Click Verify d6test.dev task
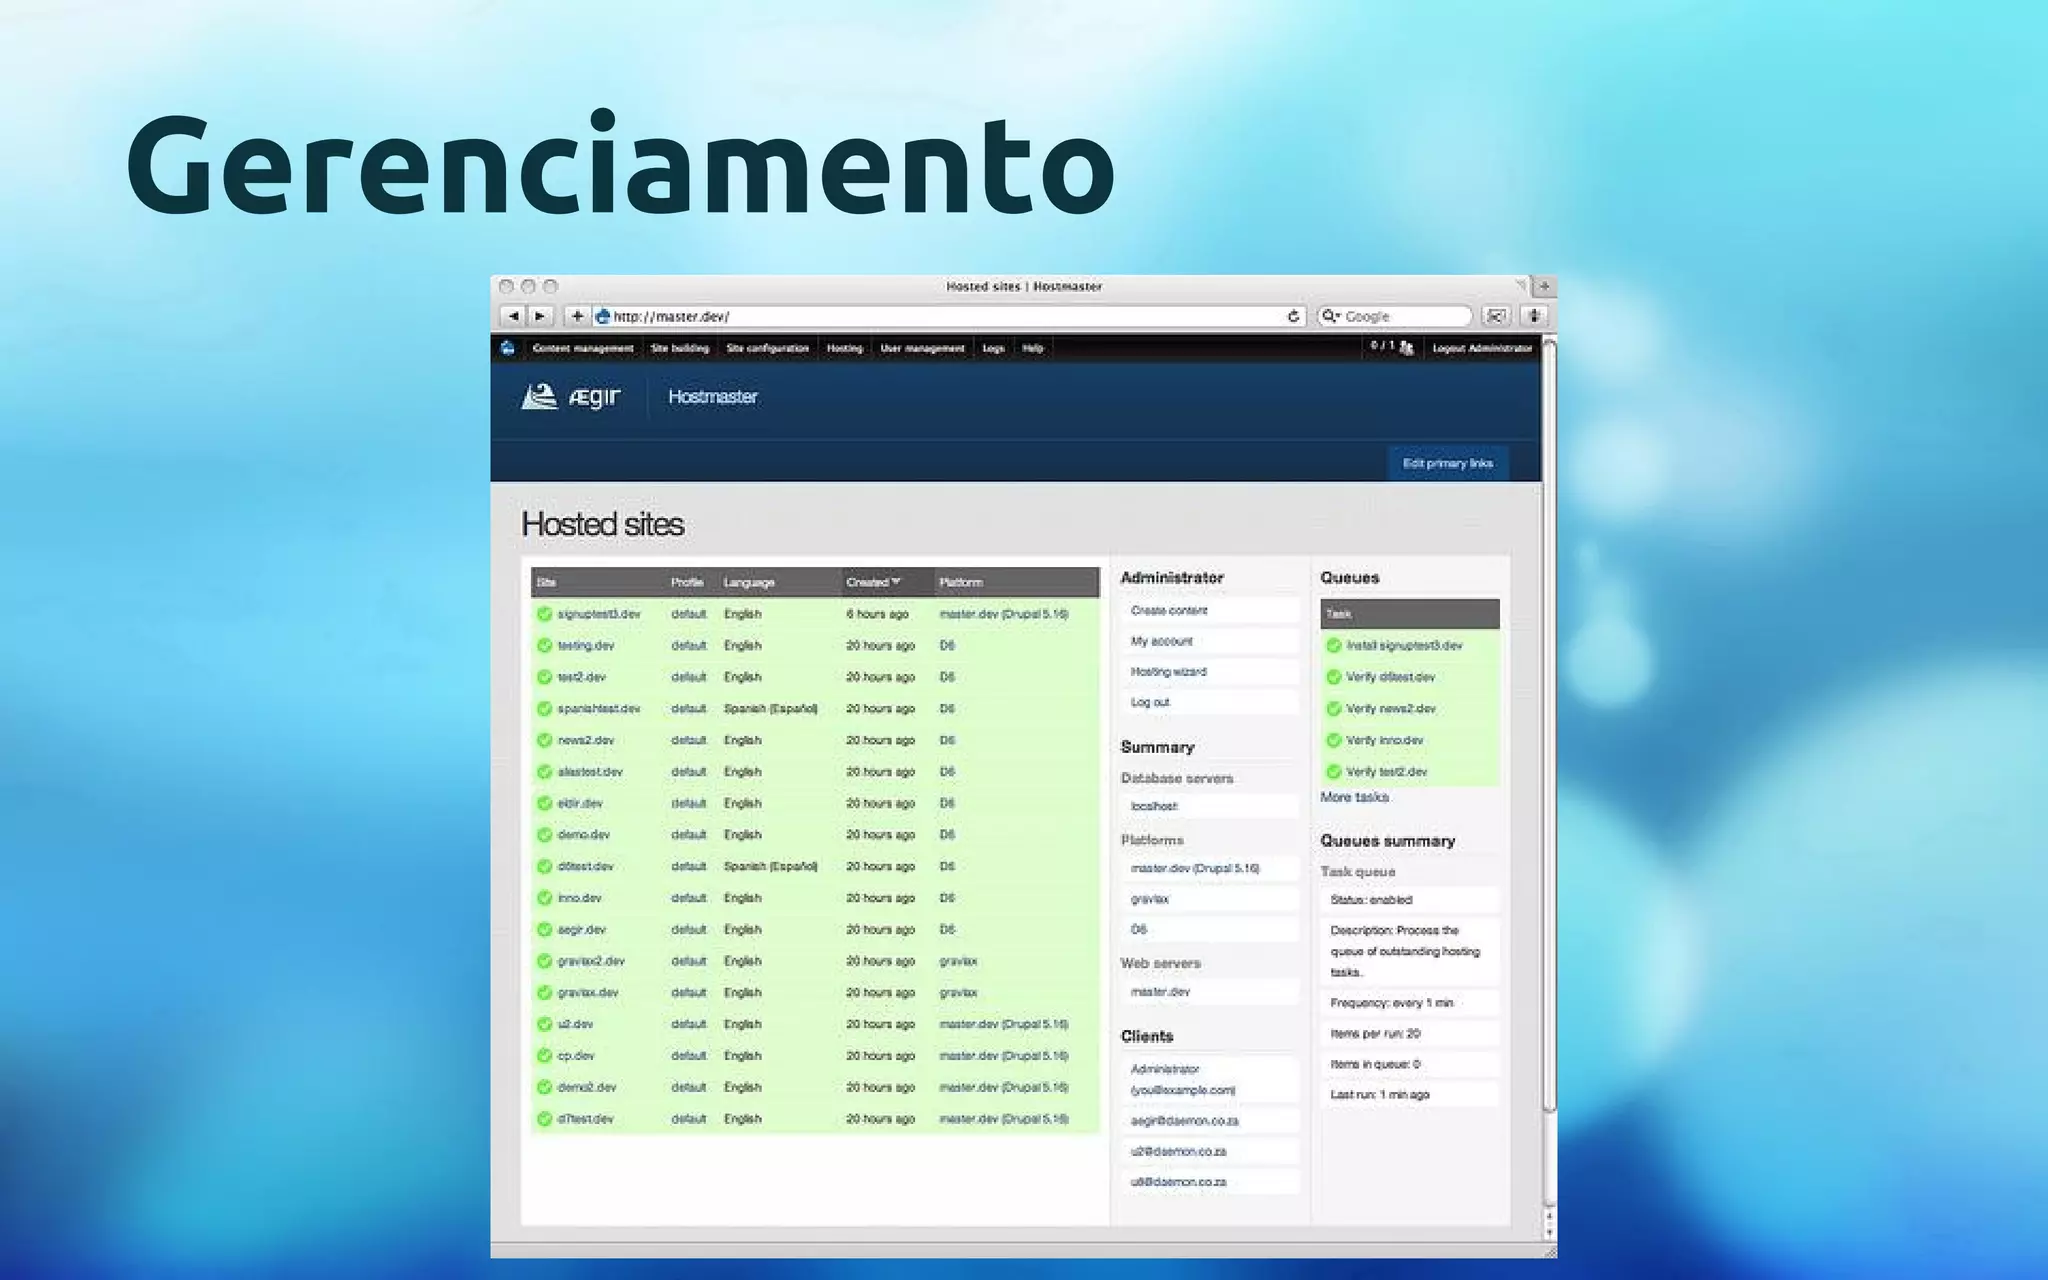 pyautogui.click(x=1390, y=677)
